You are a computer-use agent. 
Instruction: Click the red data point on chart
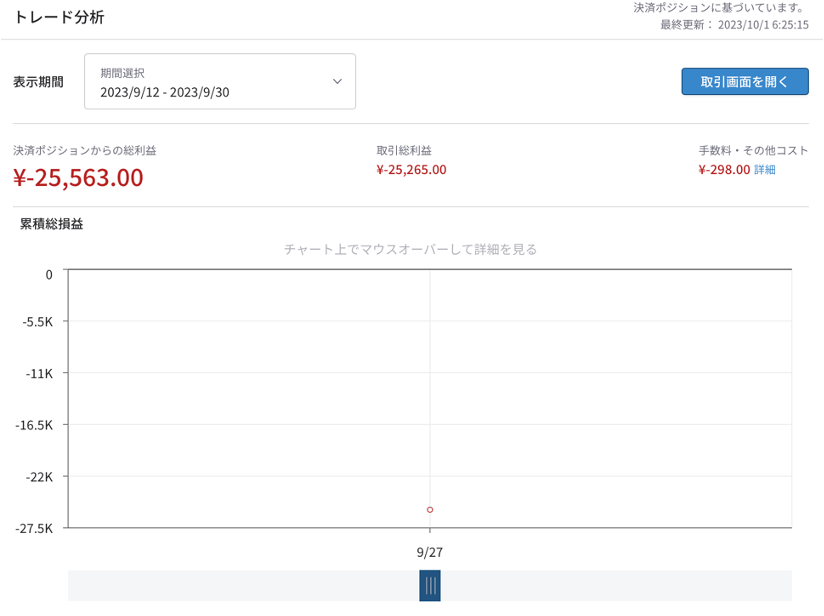[x=430, y=510]
